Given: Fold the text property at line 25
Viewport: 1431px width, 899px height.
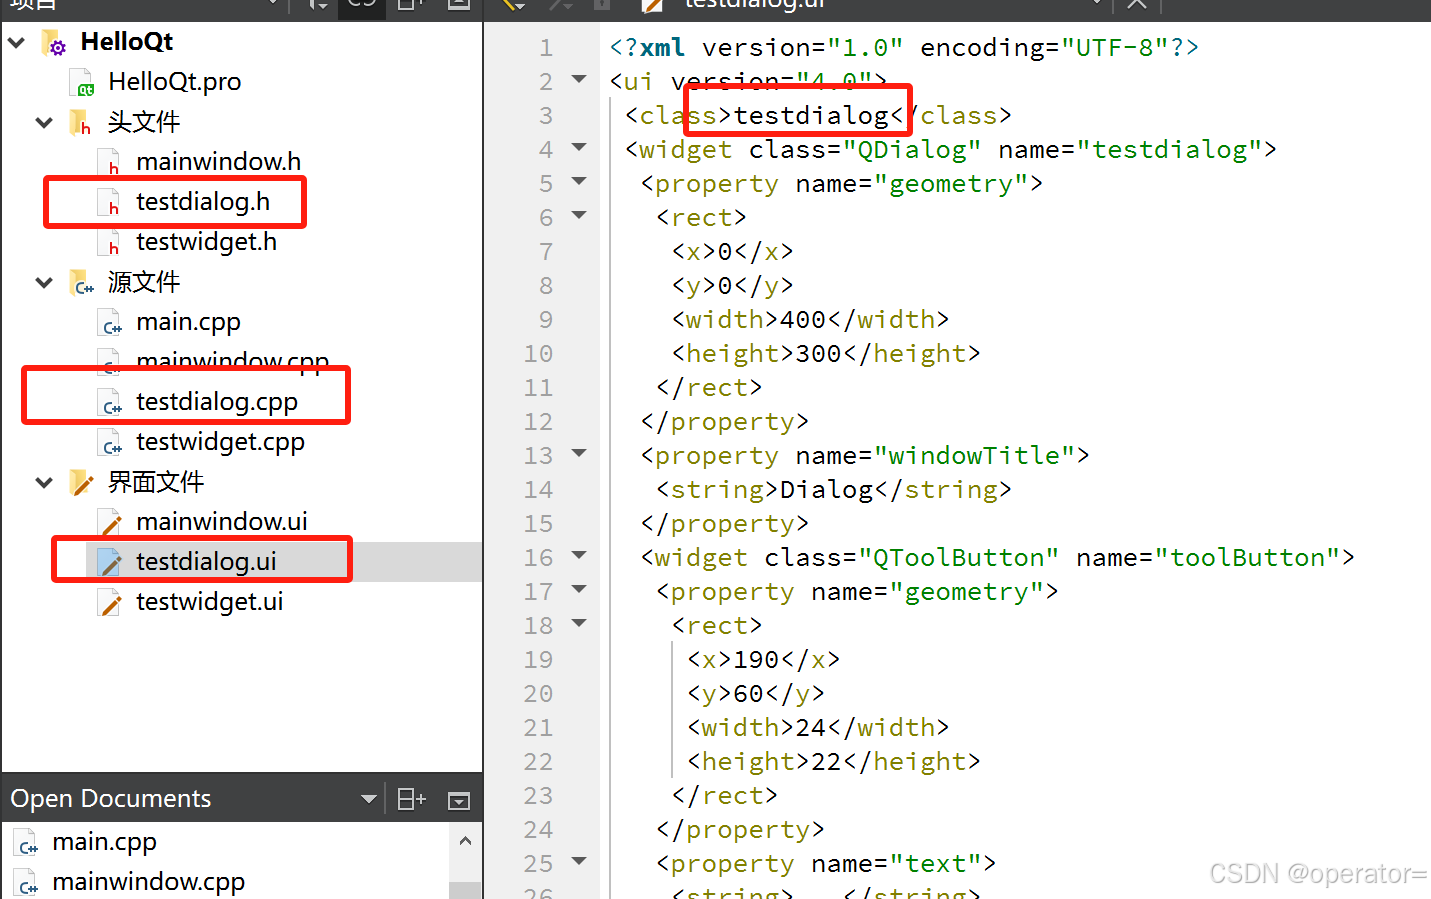Looking at the screenshot, I should (x=579, y=861).
